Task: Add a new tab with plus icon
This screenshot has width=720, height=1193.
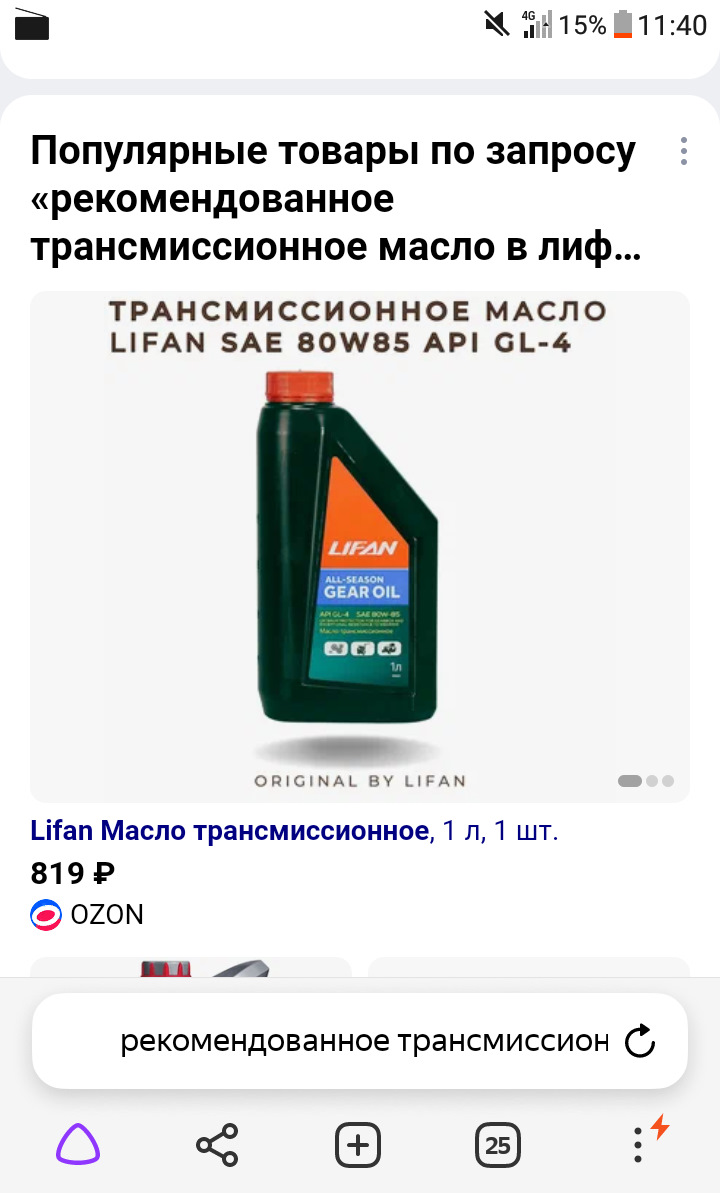Action: [358, 1144]
